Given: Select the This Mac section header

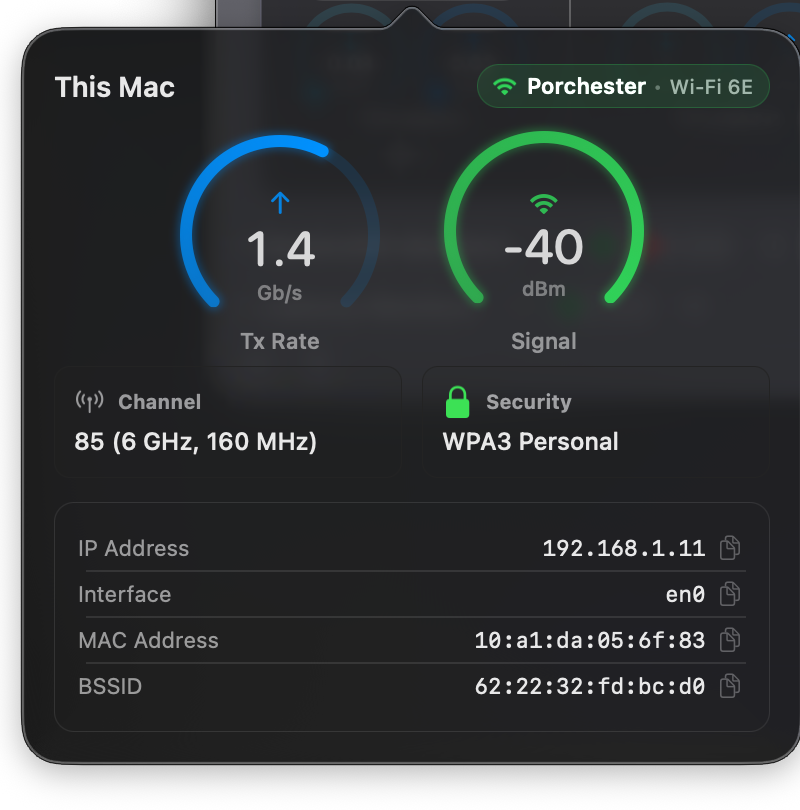Looking at the screenshot, I should point(114,87).
